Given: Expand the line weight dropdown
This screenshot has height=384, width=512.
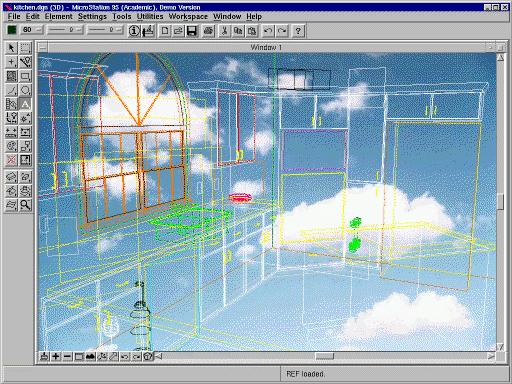Looking at the screenshot, I should tap(105, 30).
